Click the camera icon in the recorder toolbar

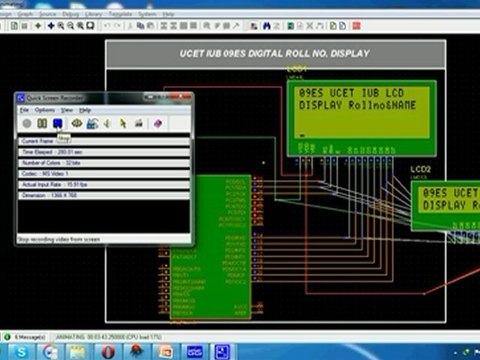click(x=139, y=124)
